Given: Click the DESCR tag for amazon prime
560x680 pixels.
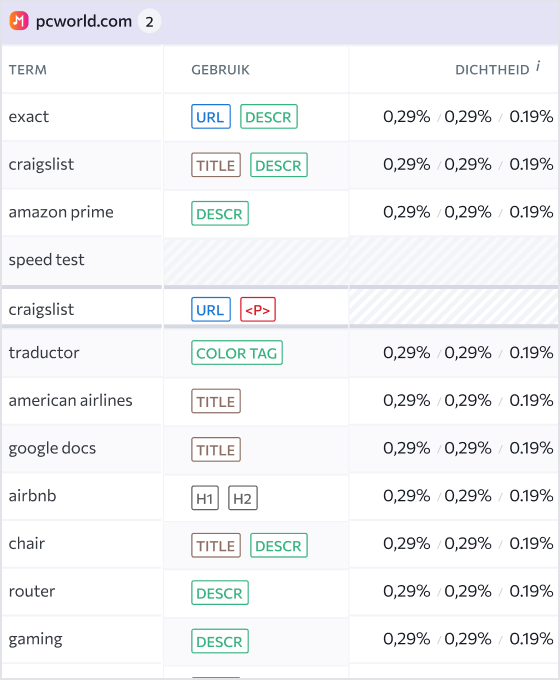Looking at the screenshot, I should tap(220, 213).
